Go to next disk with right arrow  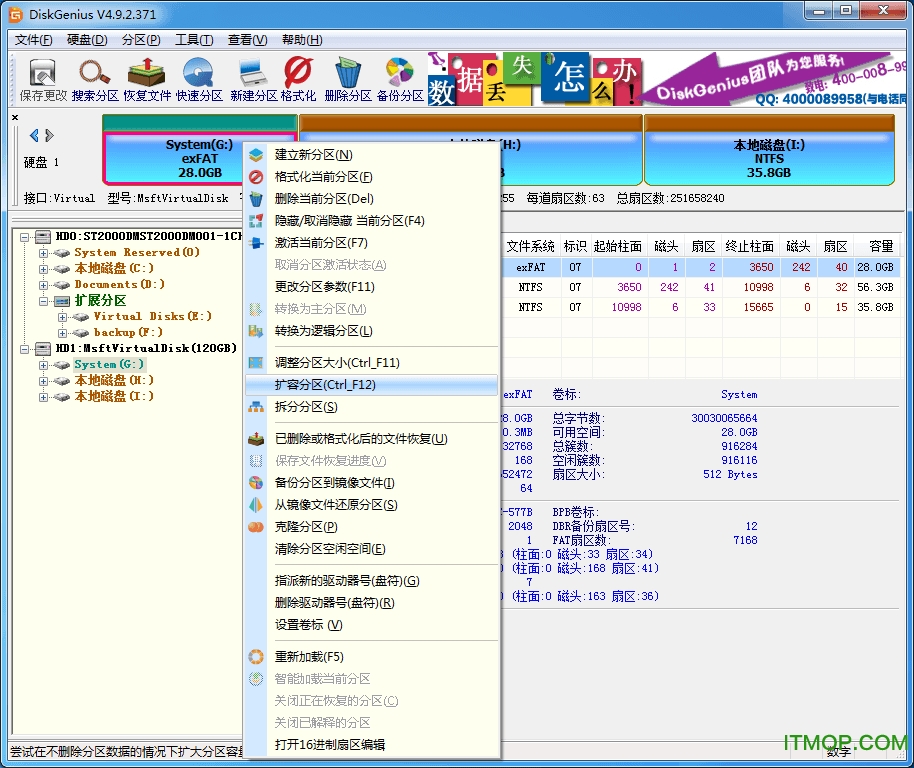coord(50,136)
